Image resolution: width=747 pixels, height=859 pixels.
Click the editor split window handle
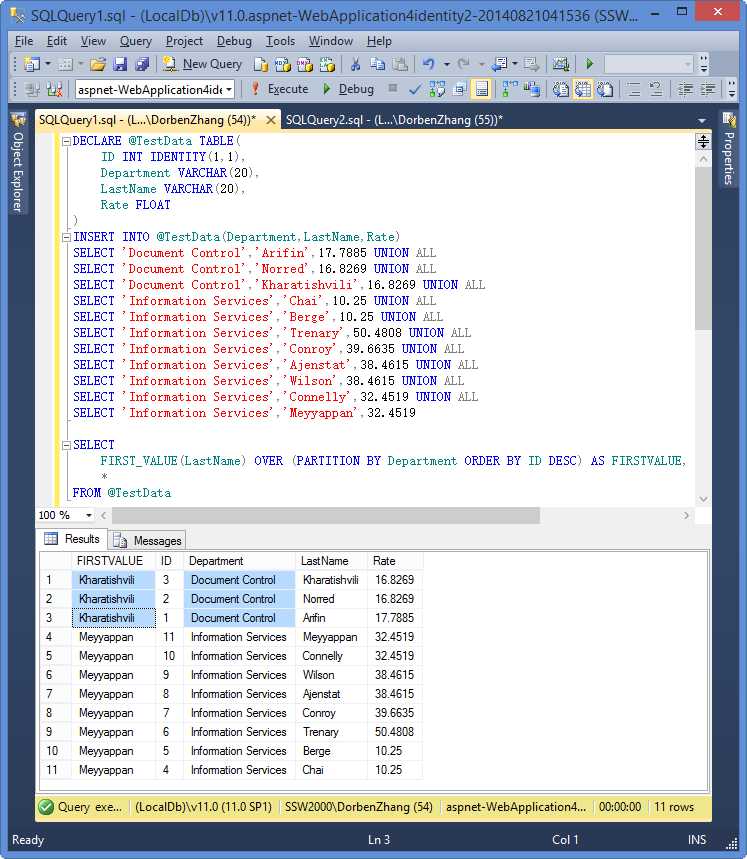pyautogui.click(x=703, y=142)
